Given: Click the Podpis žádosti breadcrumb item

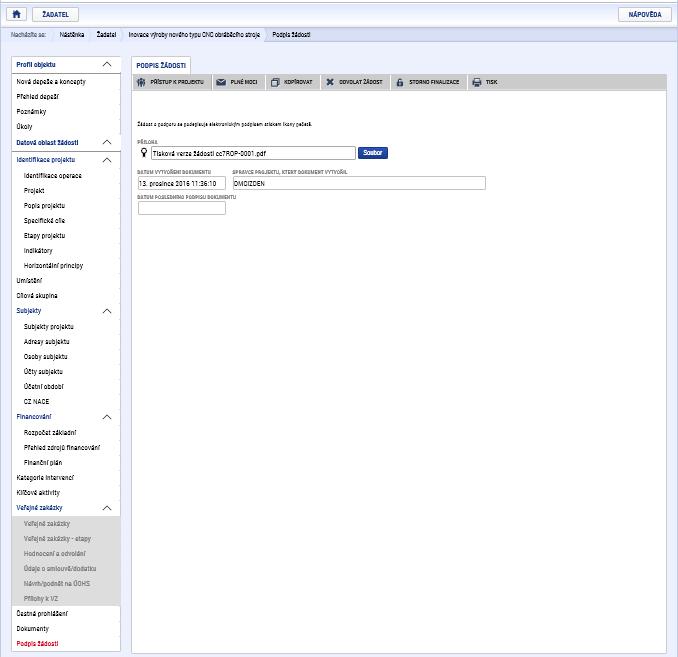Looking at the screenshot, I should [291, 35].
